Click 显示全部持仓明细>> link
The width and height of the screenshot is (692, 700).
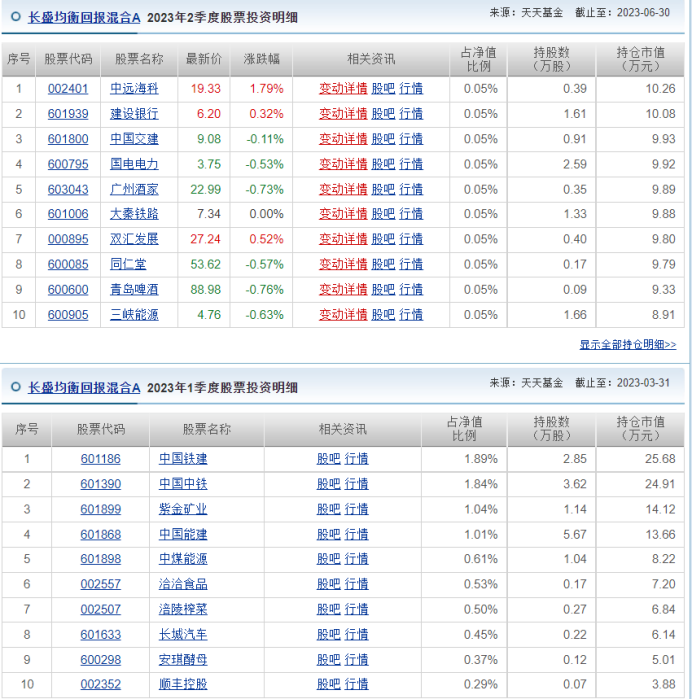click(628, 345)
